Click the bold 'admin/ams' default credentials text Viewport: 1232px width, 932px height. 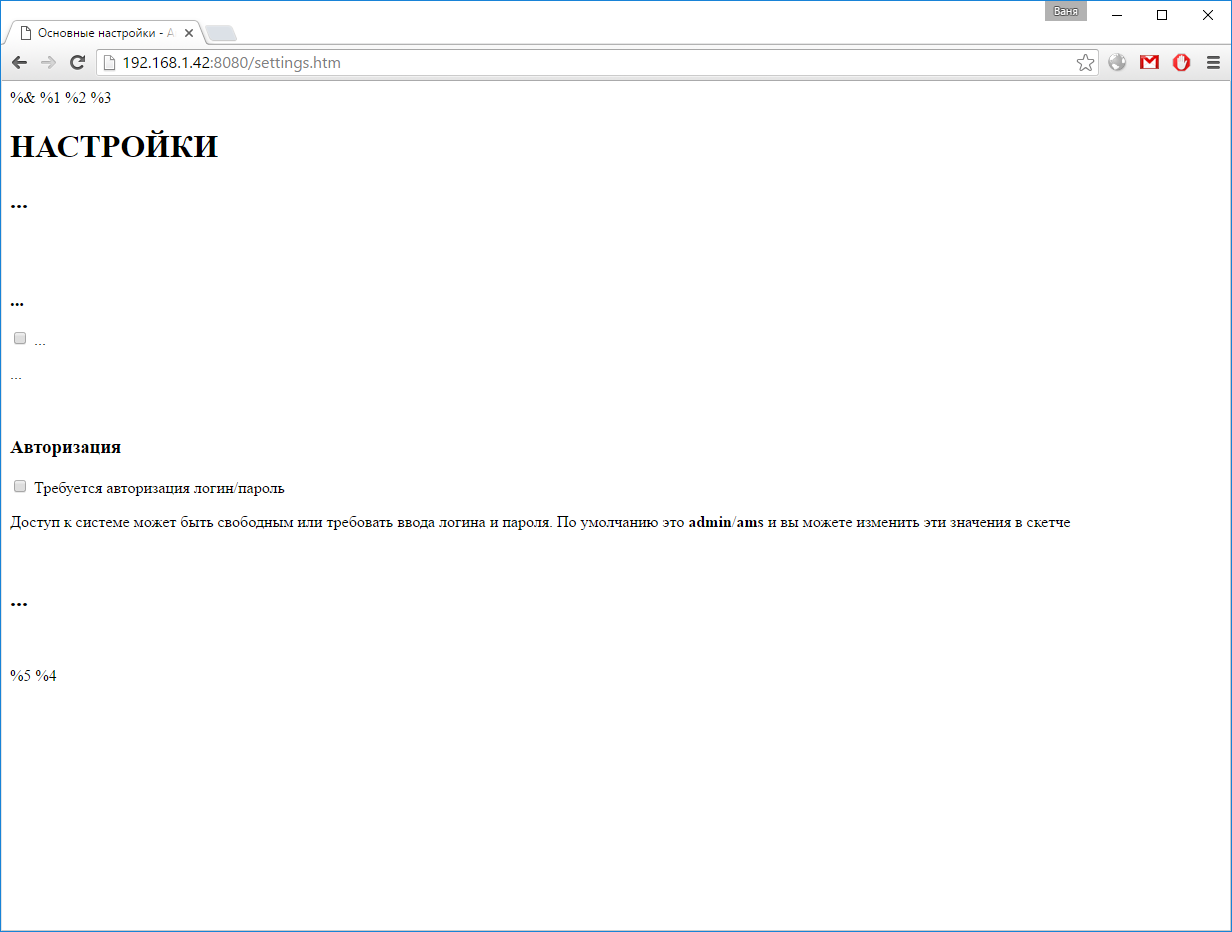(x=726, y=522)
